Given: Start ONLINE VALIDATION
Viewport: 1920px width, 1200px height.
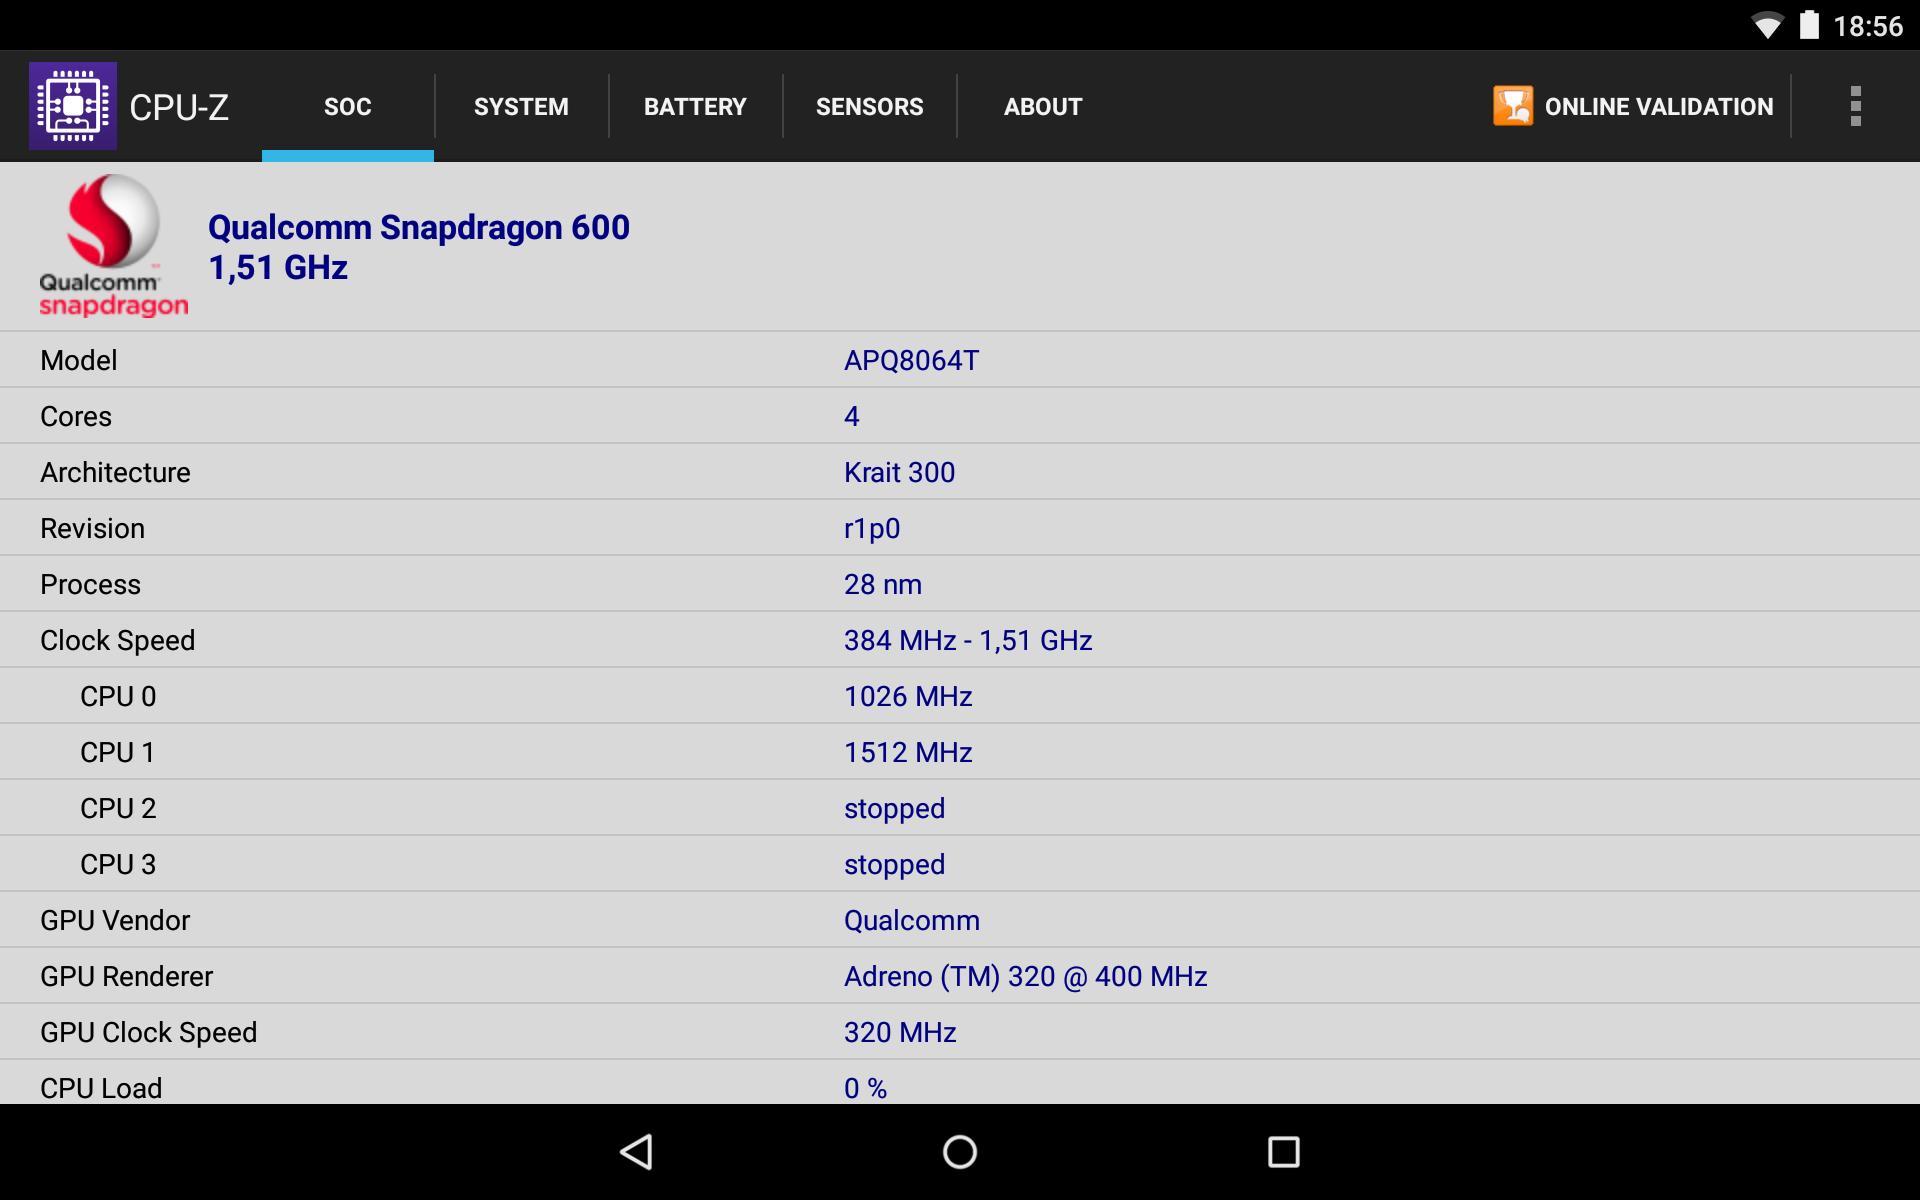Looking at the screenshot, I should pos(1633,106).
